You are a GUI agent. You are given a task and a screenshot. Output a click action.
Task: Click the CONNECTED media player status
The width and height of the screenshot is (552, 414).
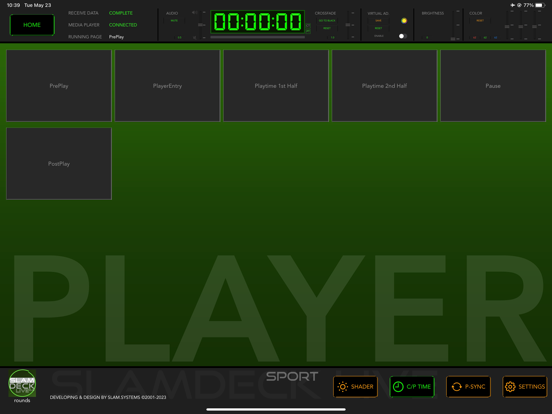click(123, 25)
